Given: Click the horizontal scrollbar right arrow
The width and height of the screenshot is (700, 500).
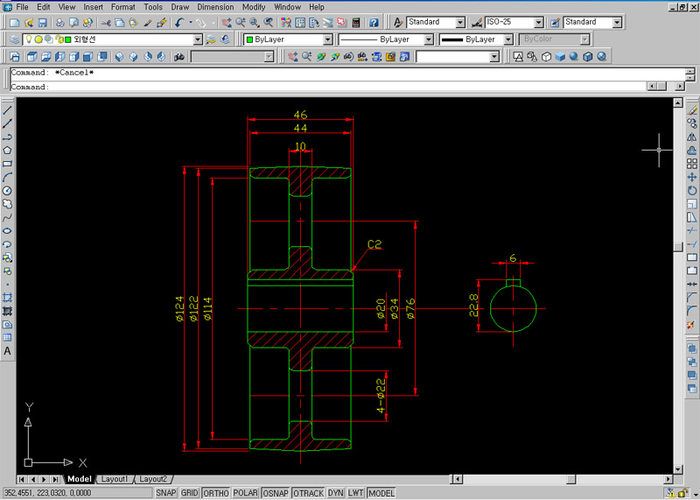Looking at the screenshot, I should (668, 479).
